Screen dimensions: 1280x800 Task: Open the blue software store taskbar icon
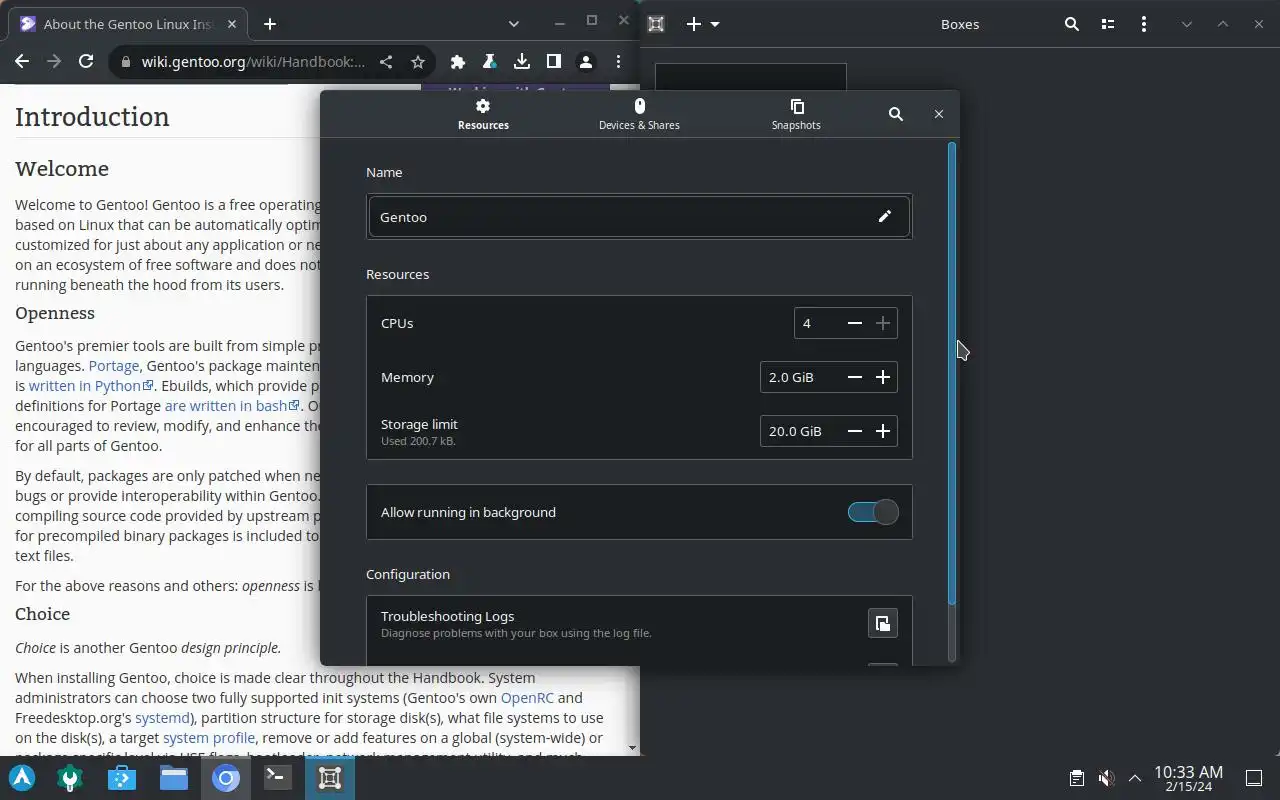pyautogui.click(x=122, y=778)
